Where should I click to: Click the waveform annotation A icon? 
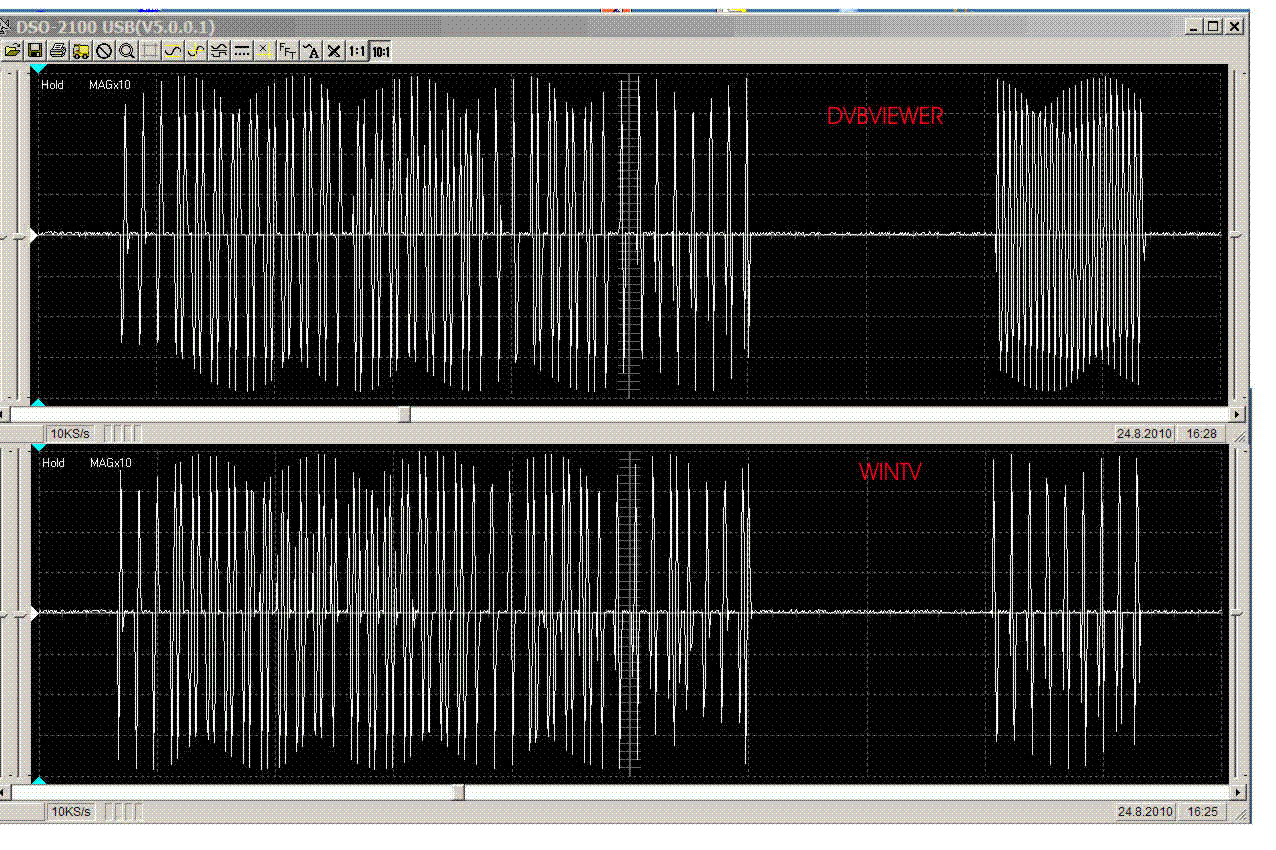(311, 51)
